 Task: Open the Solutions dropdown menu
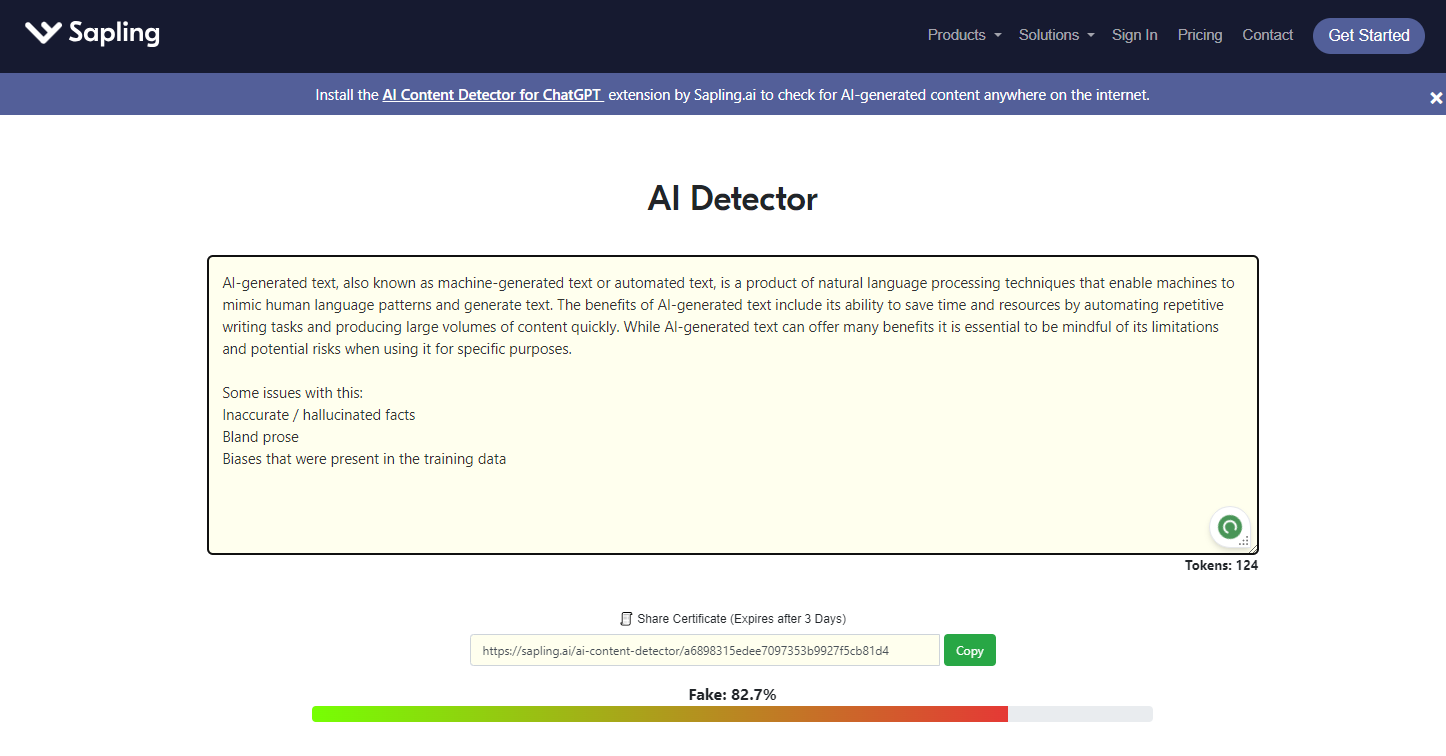click(x=1056, y=35)
